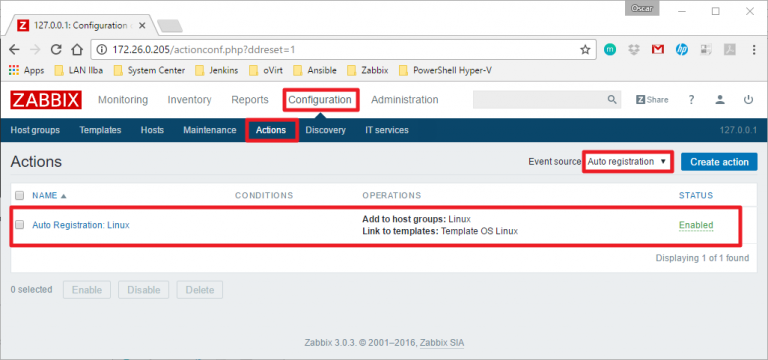Open the oVirt bookmark folder
The height and width of the screenshot is (360, 768).
(x=265, y=71)
